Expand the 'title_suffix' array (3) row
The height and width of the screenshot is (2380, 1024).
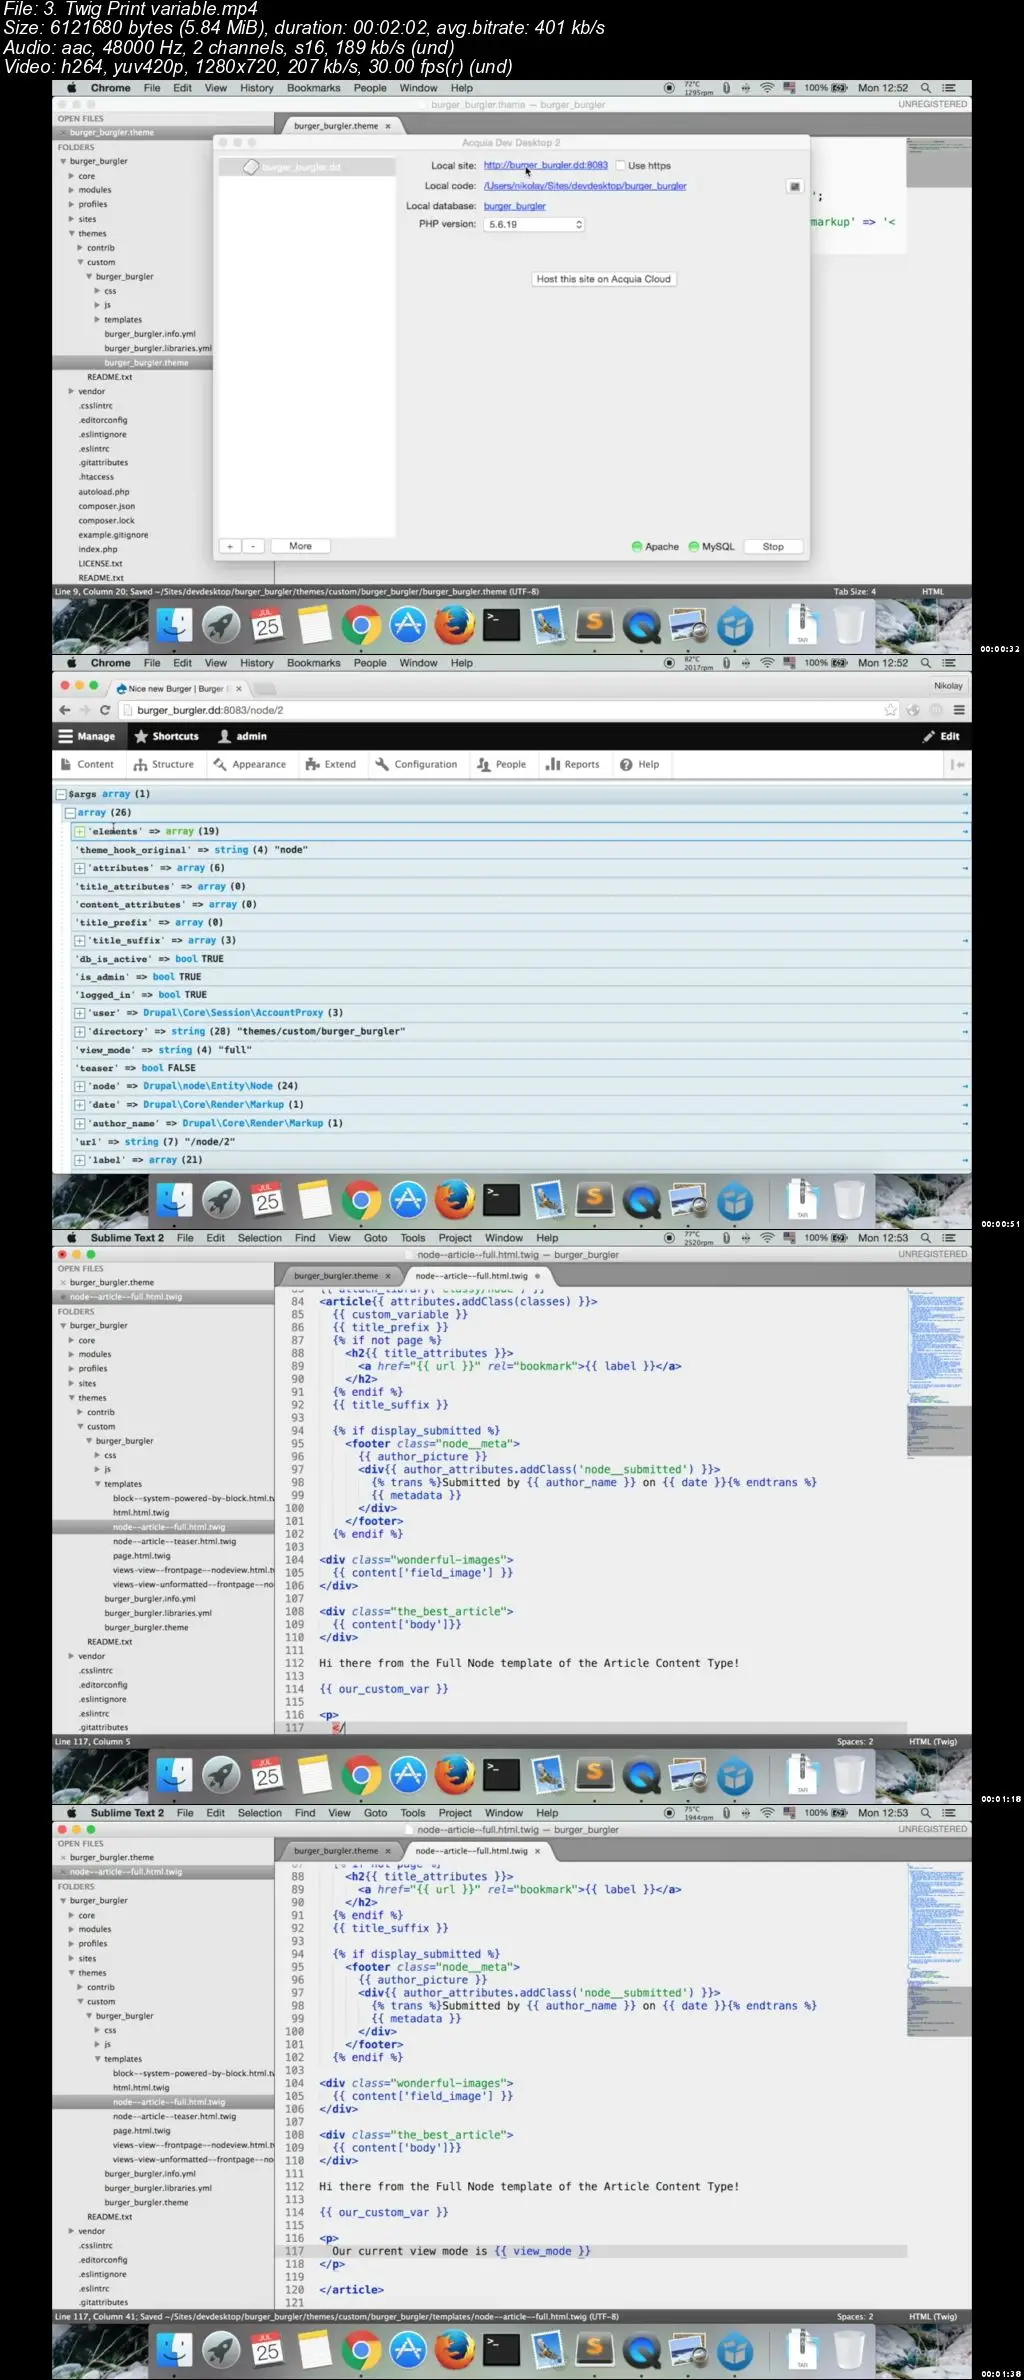[x=80, y=940]
